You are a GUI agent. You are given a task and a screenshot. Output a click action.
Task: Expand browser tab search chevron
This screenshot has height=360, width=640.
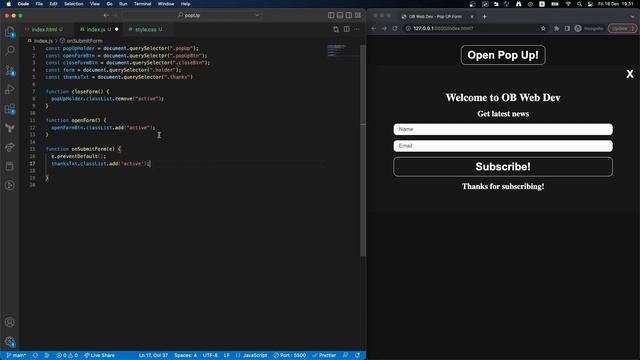click(x=632, y=17)
